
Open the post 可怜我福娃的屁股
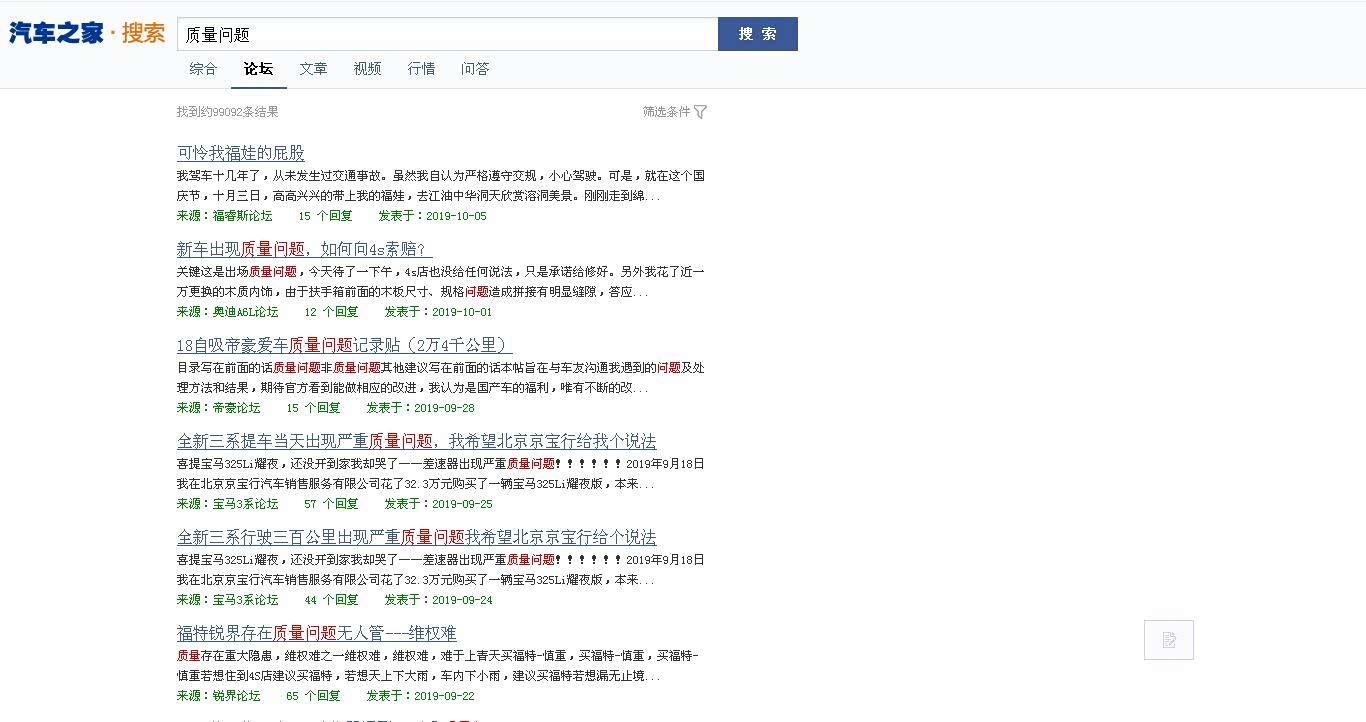pos(241,153)
